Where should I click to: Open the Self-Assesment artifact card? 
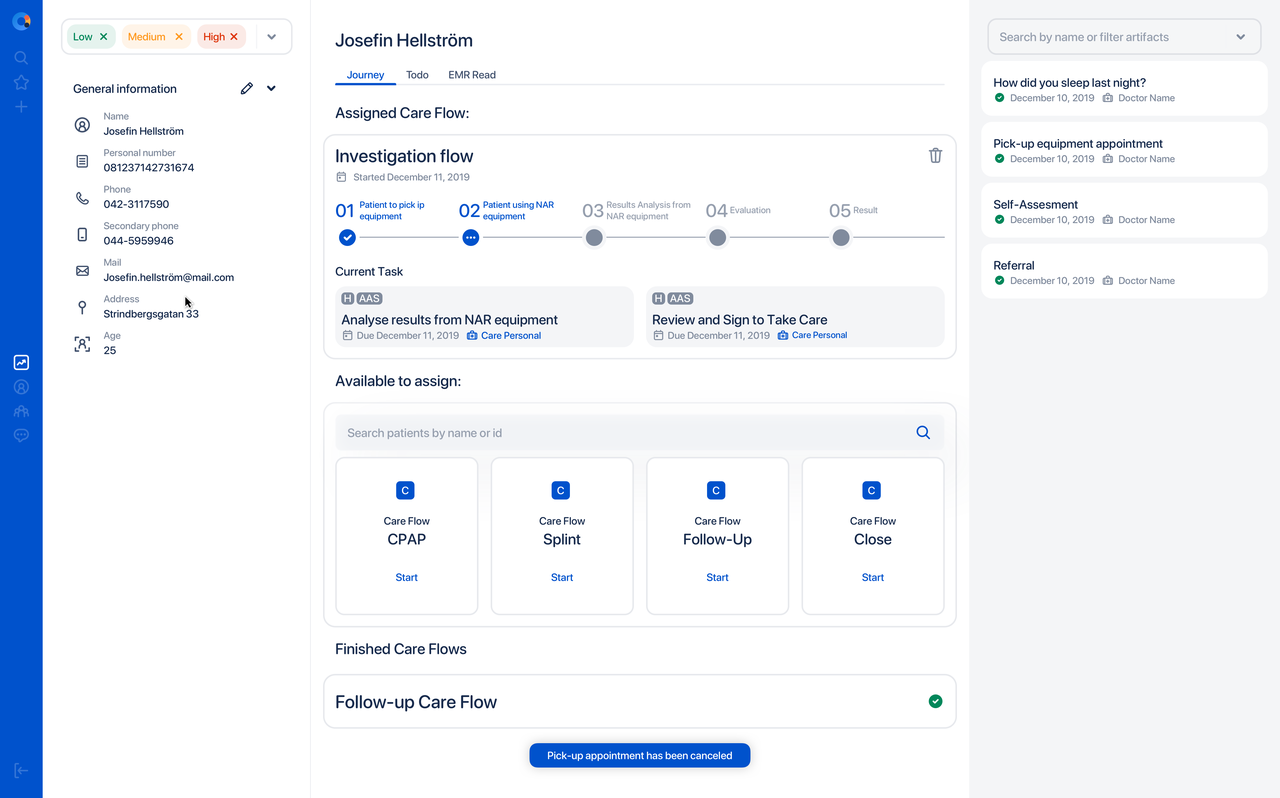point(1123,211)
